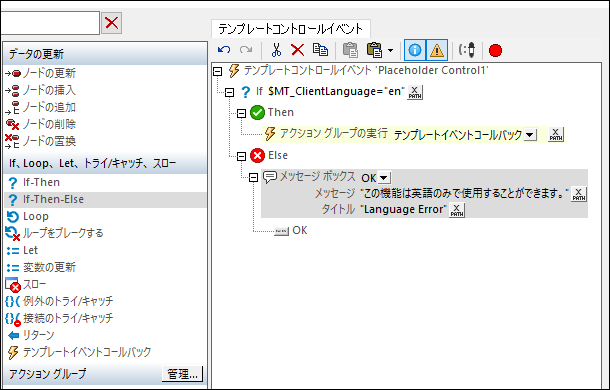
Task: Select ノードの更新 action
Action: coord(49,73)
